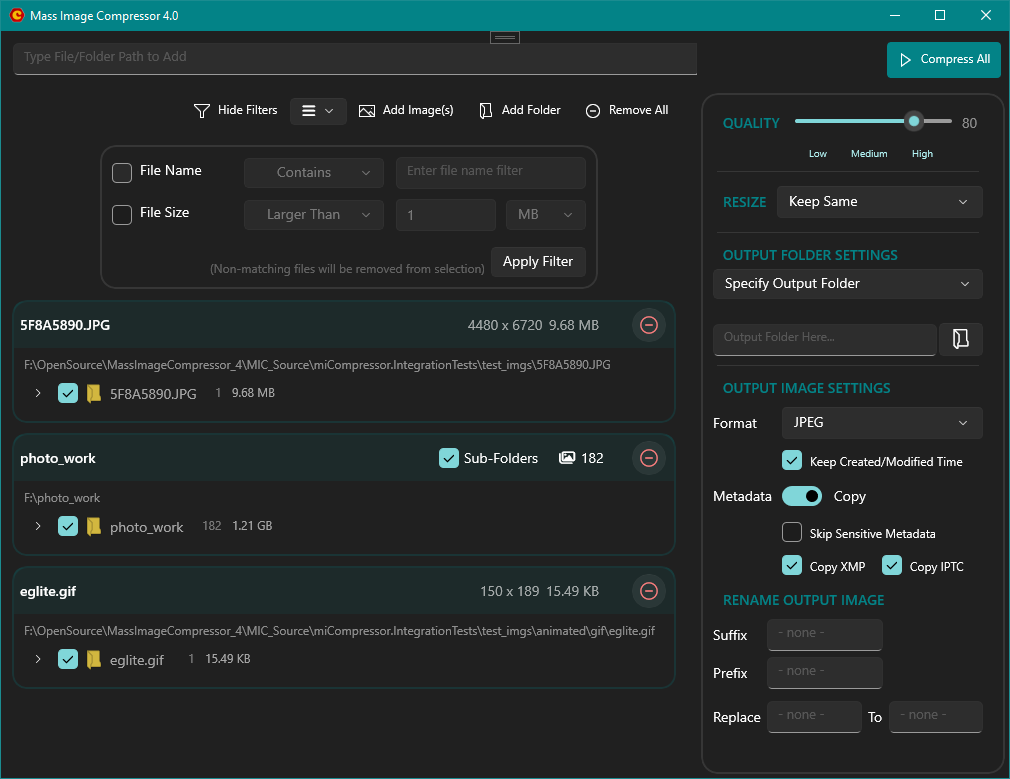The height and width of the screenshot is (779, 1010).
Task: Uncheck Copy XMP option
Action: tap(792, 565)
